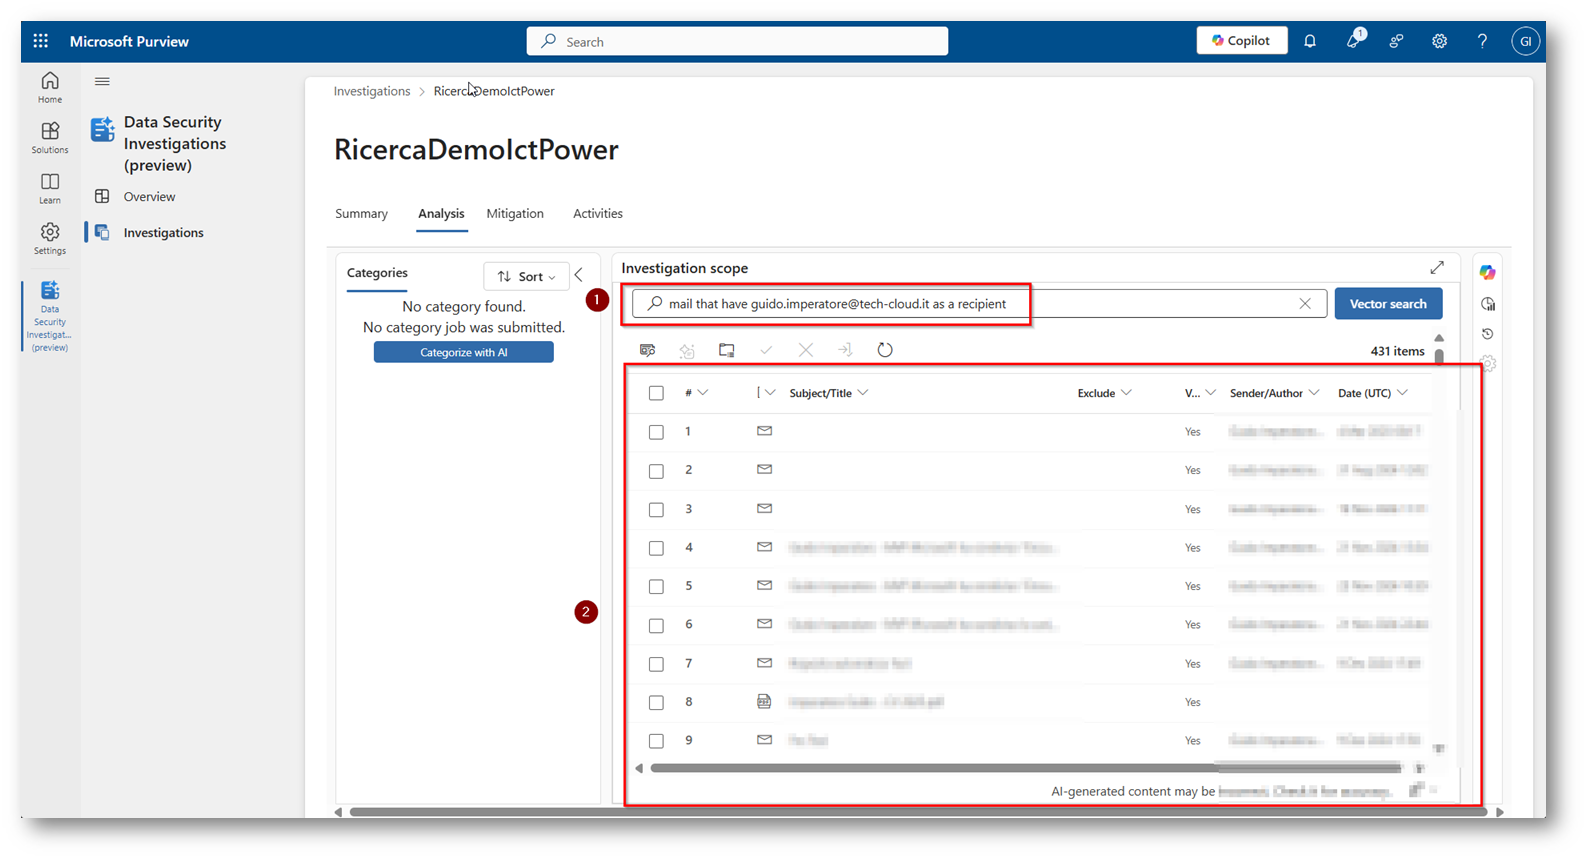1588x860 pixels.
Task: Click the vector search query field
Action: coord(980,304)
